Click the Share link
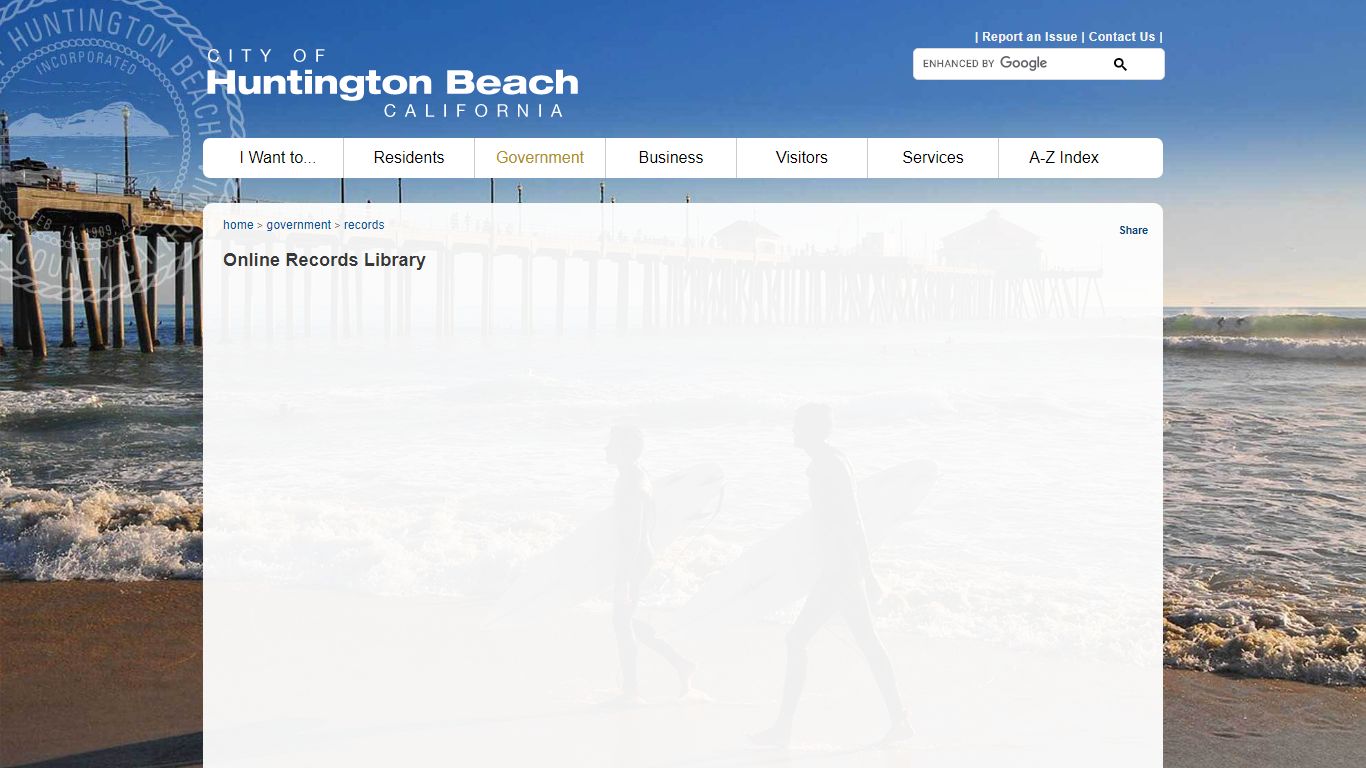Image resolution: width=1366 pixels, height=768 pixels. click(1133, 230)
